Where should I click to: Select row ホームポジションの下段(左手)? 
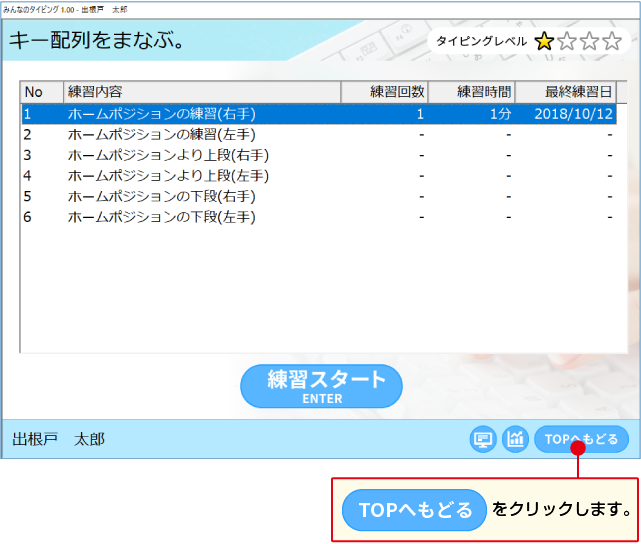click(x=319, y=217)
